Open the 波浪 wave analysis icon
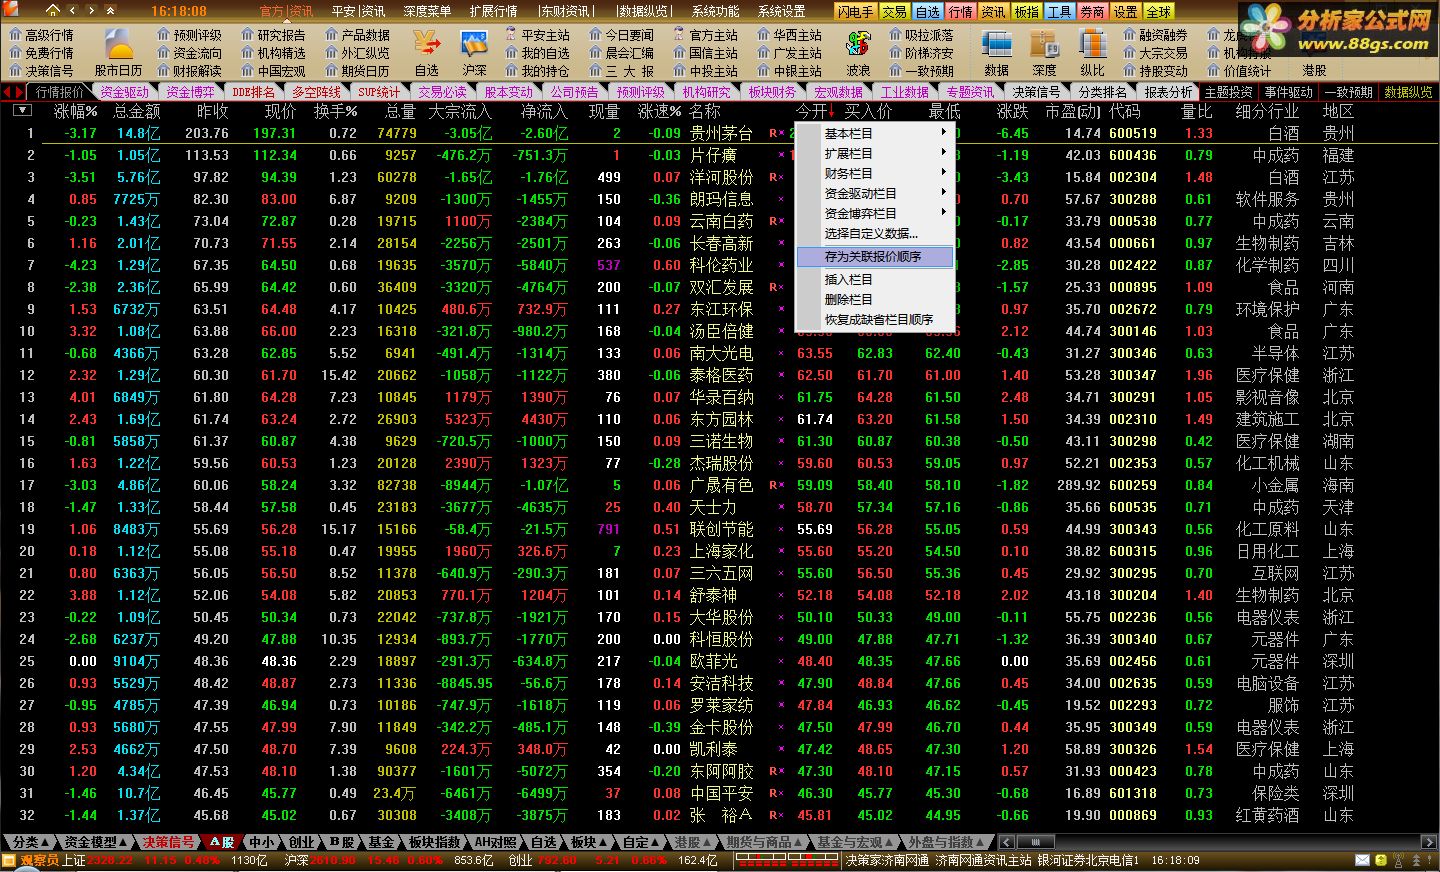The image size is (1440, 872). point(858,44)
